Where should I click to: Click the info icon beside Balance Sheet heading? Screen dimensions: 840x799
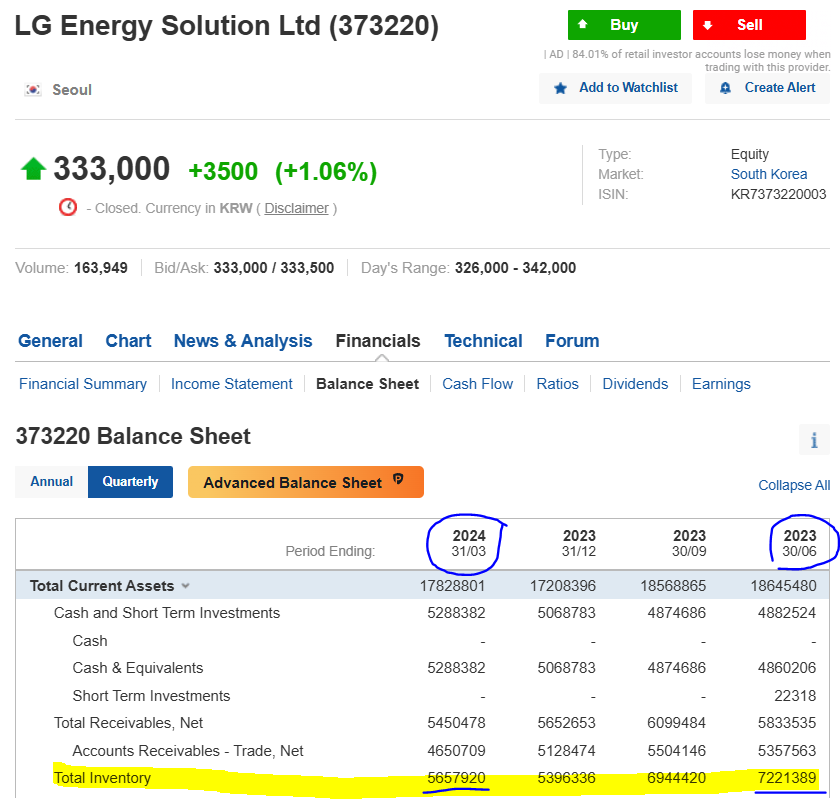pyautogui.click(x=814, y=440)
